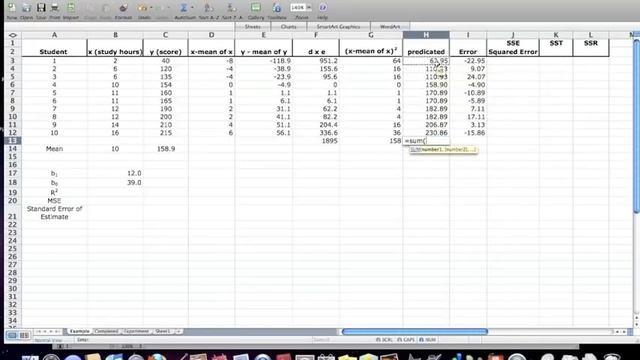
Task: Select row 20 header
Action: 13,200
